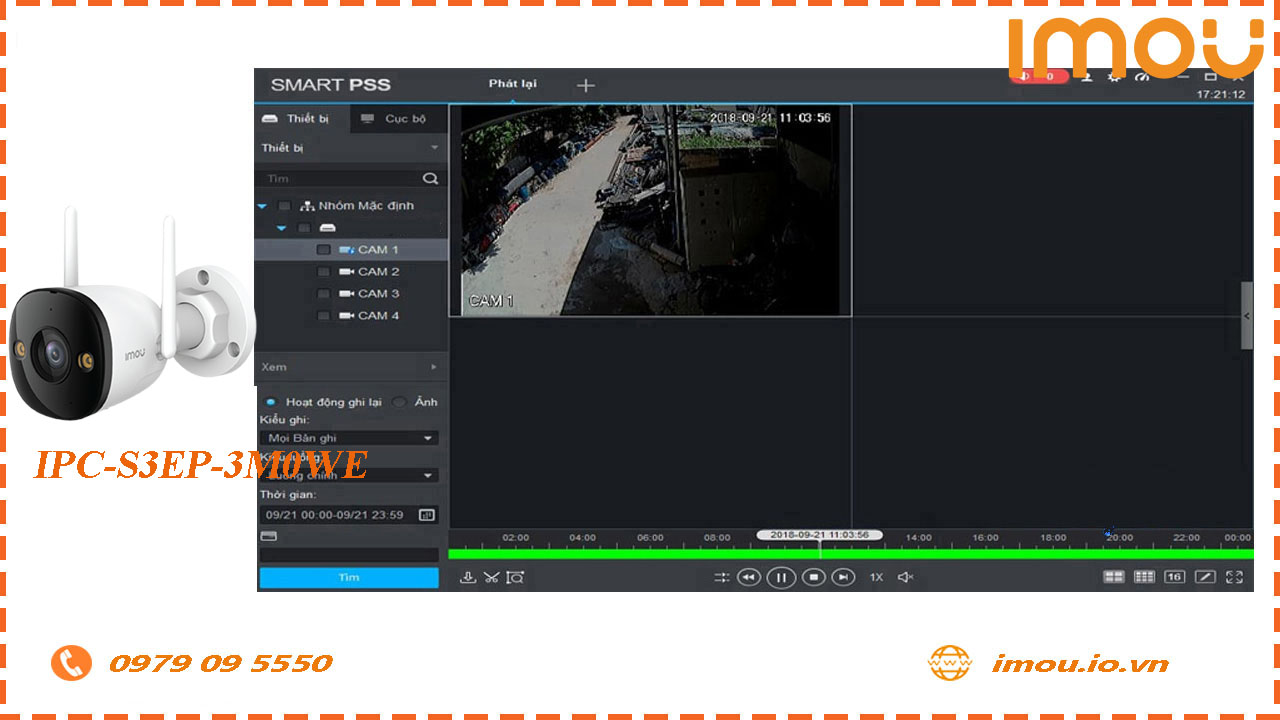Open the export/download recording icon
Screen dimensions: 1280x720
click(468, 577)
